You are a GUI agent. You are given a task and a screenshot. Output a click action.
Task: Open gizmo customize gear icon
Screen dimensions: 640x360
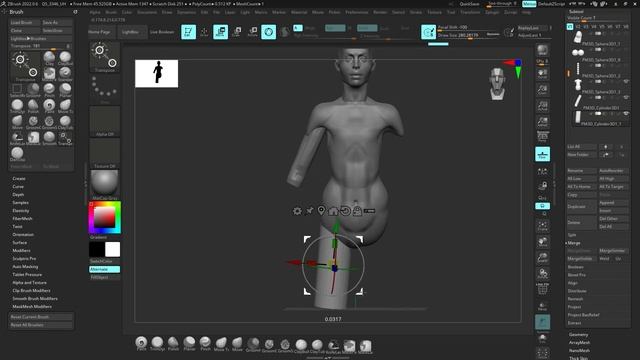tap(298, 211)
